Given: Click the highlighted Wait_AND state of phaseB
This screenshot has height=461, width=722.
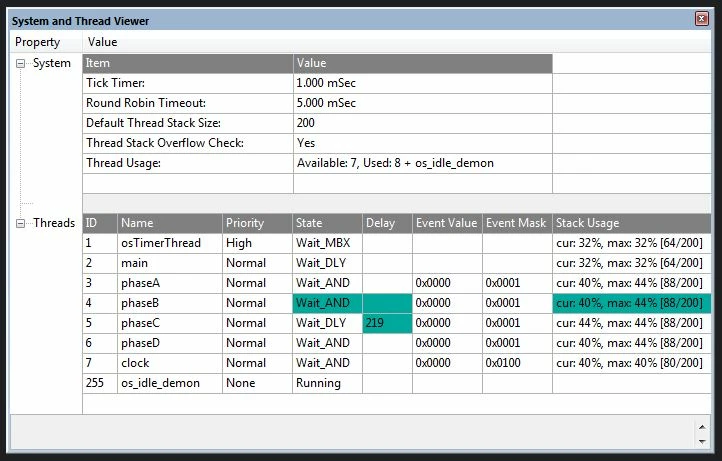Looking at the screenshot, I should click(327, 303).
